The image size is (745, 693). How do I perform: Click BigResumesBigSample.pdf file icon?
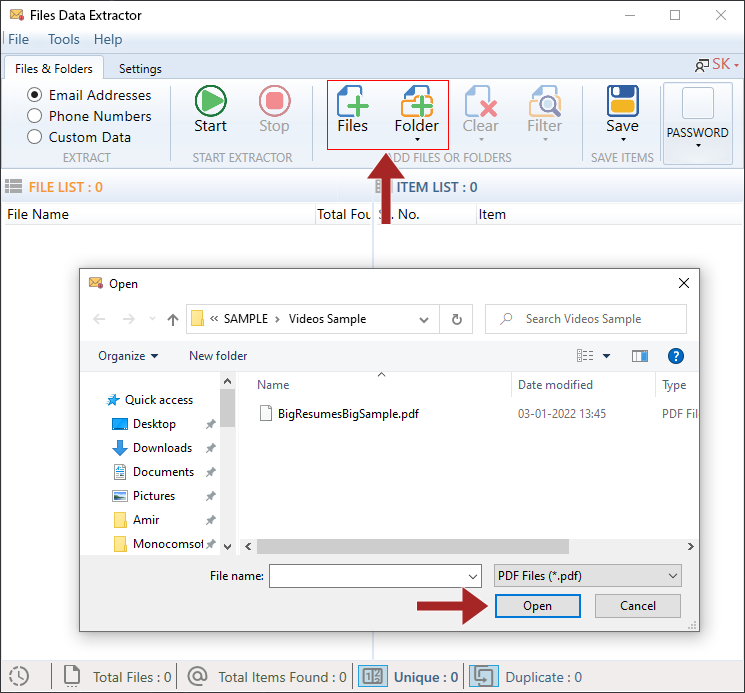coord(266,413)
